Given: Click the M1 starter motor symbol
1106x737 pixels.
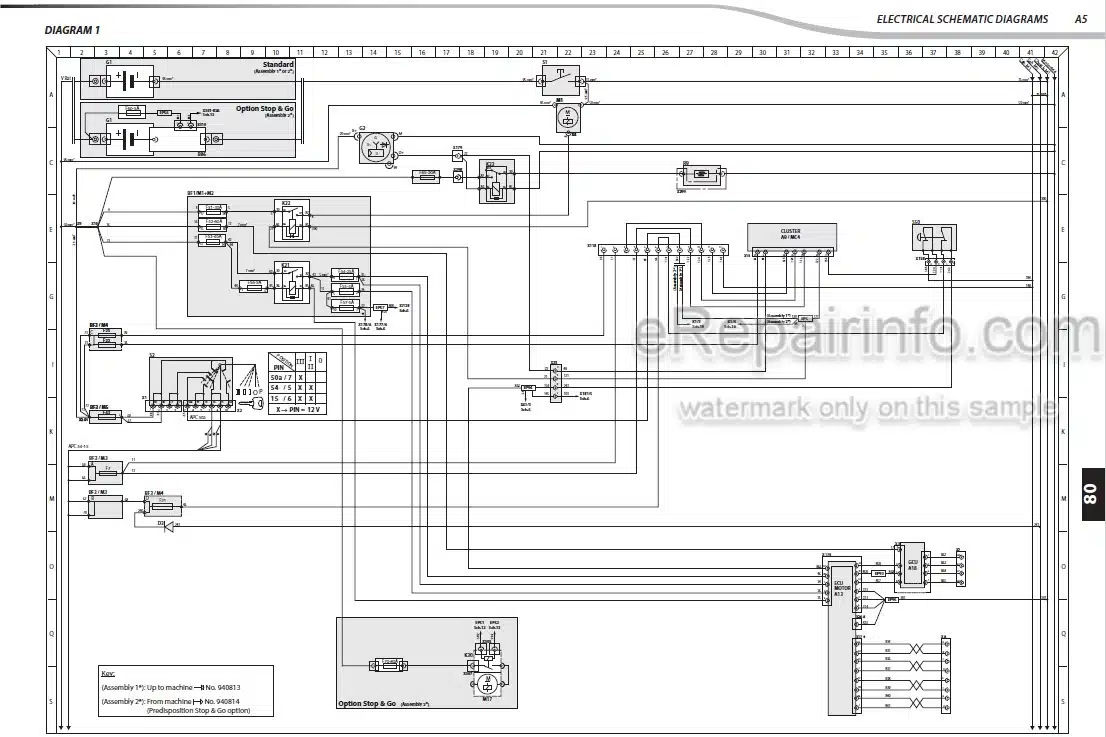Looking at the screenshot, I should point(568,118).
